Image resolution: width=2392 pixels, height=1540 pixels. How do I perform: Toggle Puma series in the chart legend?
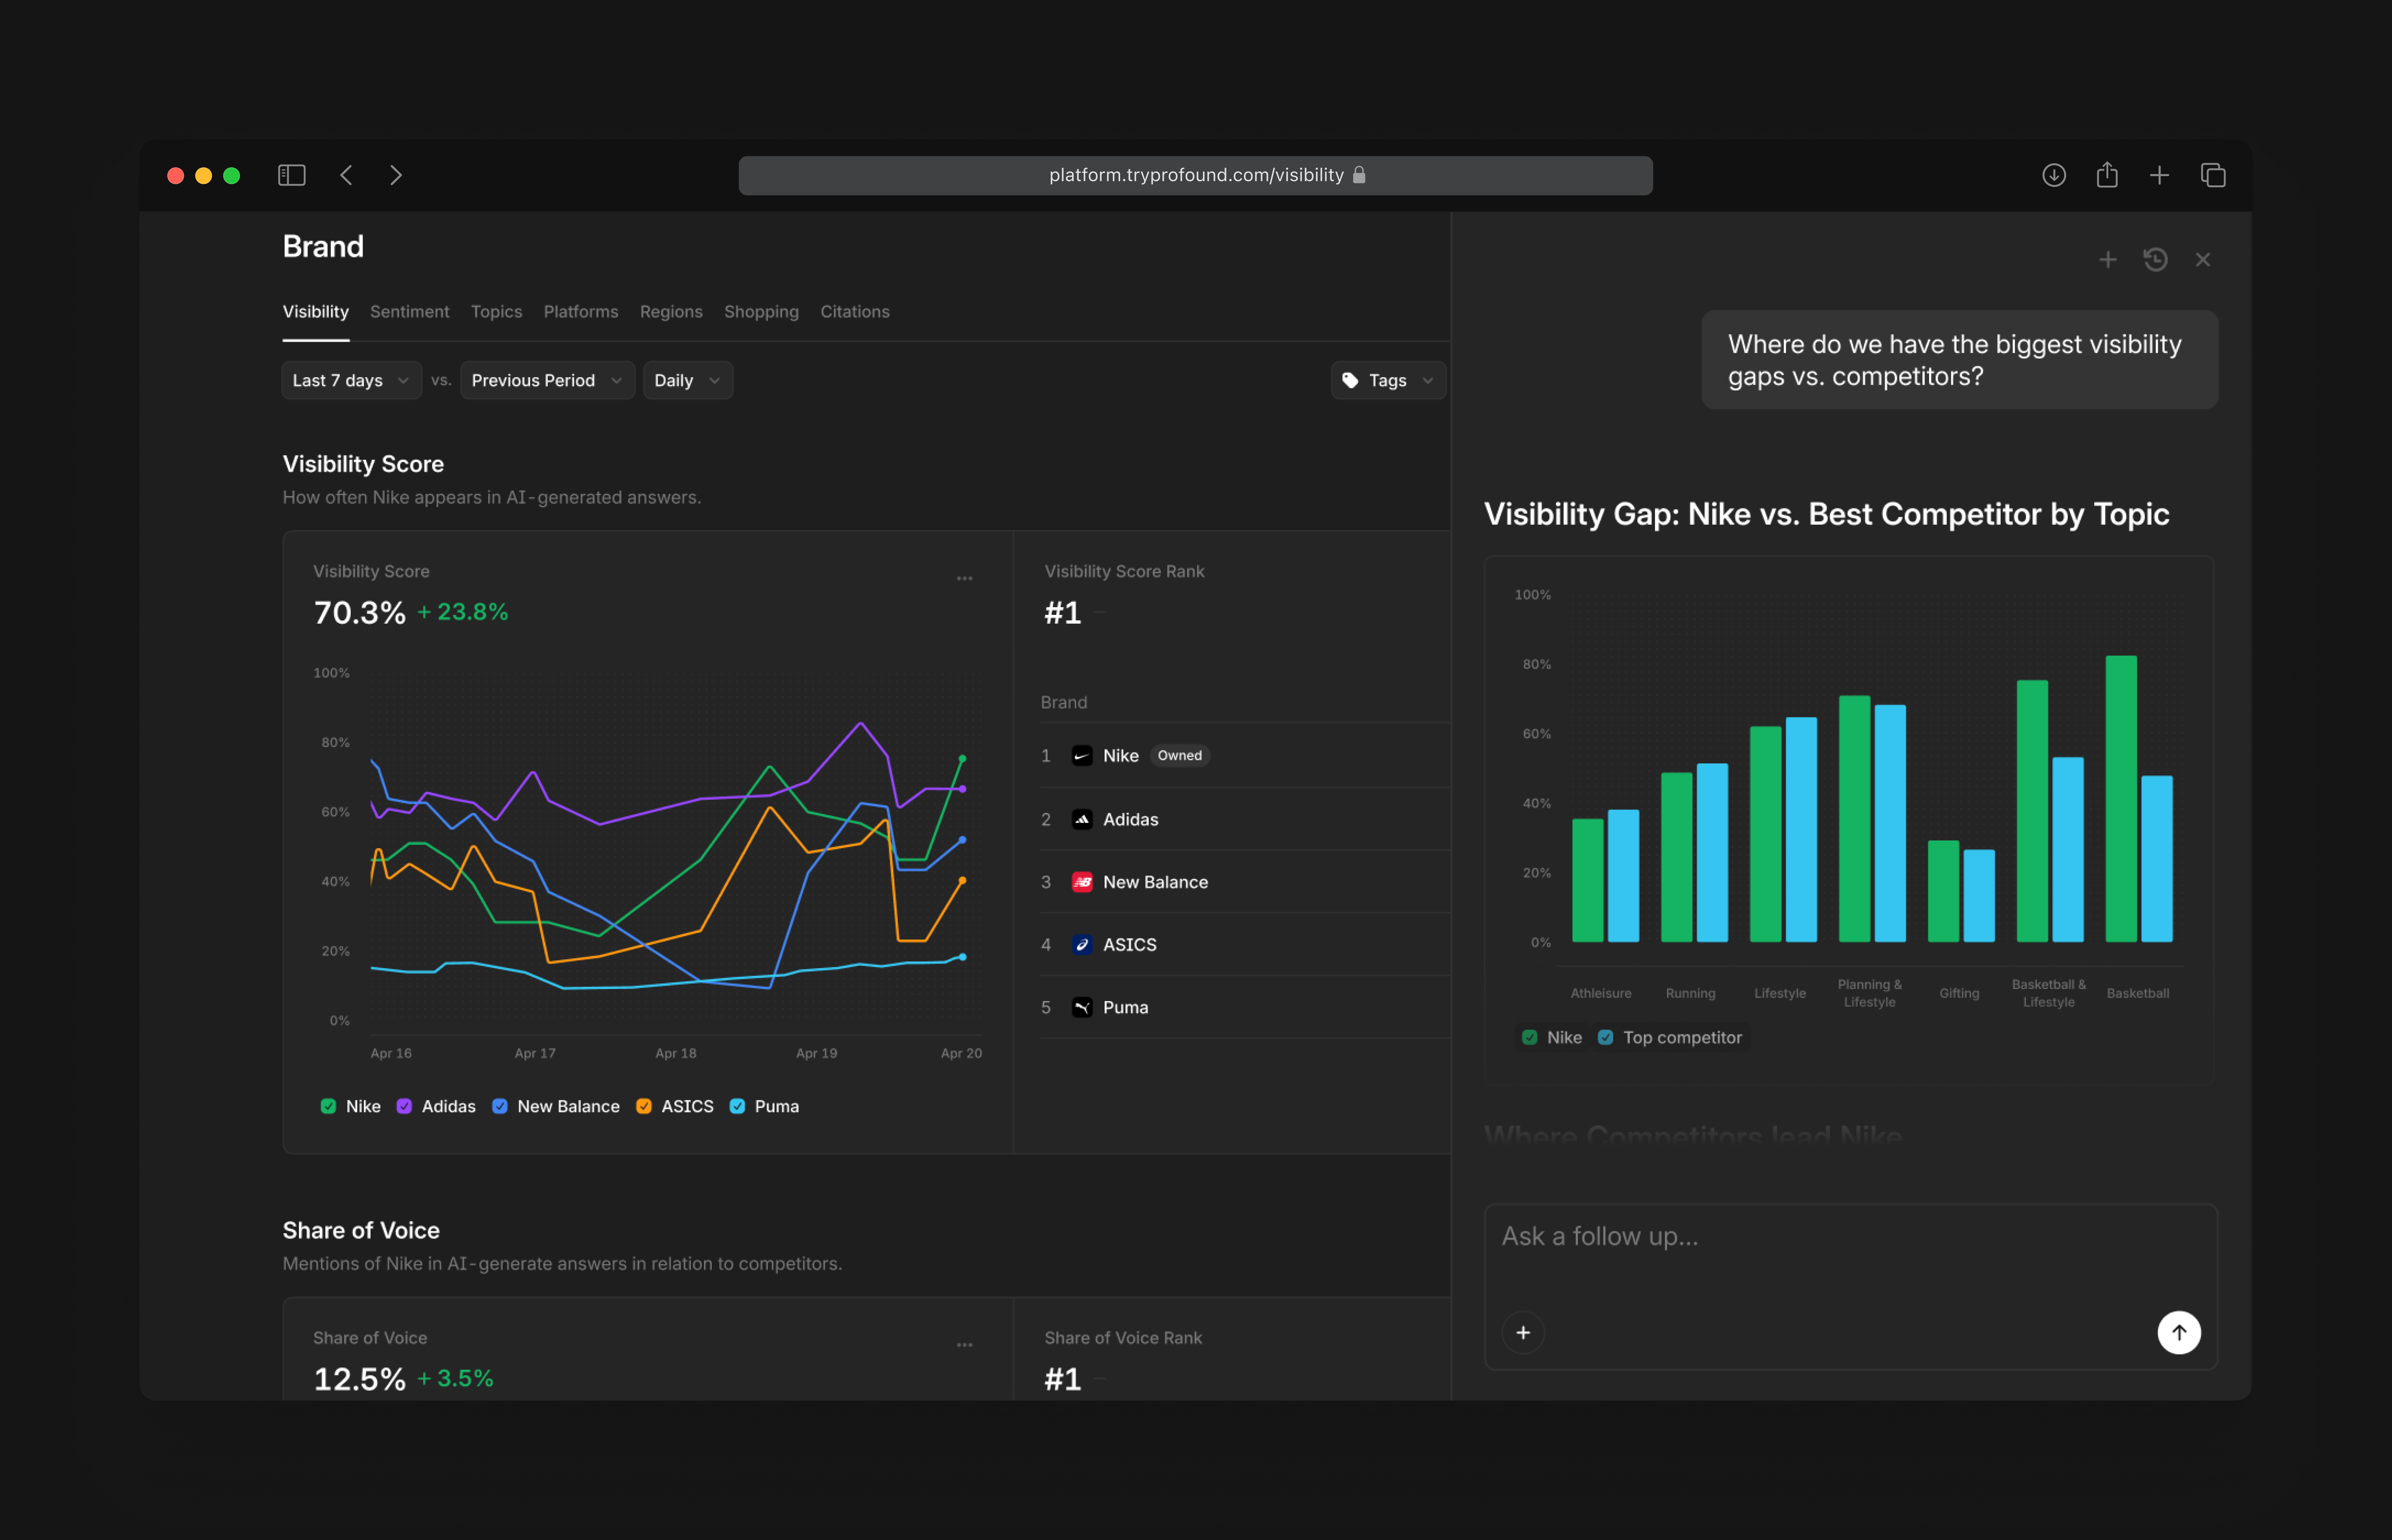(737, 1106)
